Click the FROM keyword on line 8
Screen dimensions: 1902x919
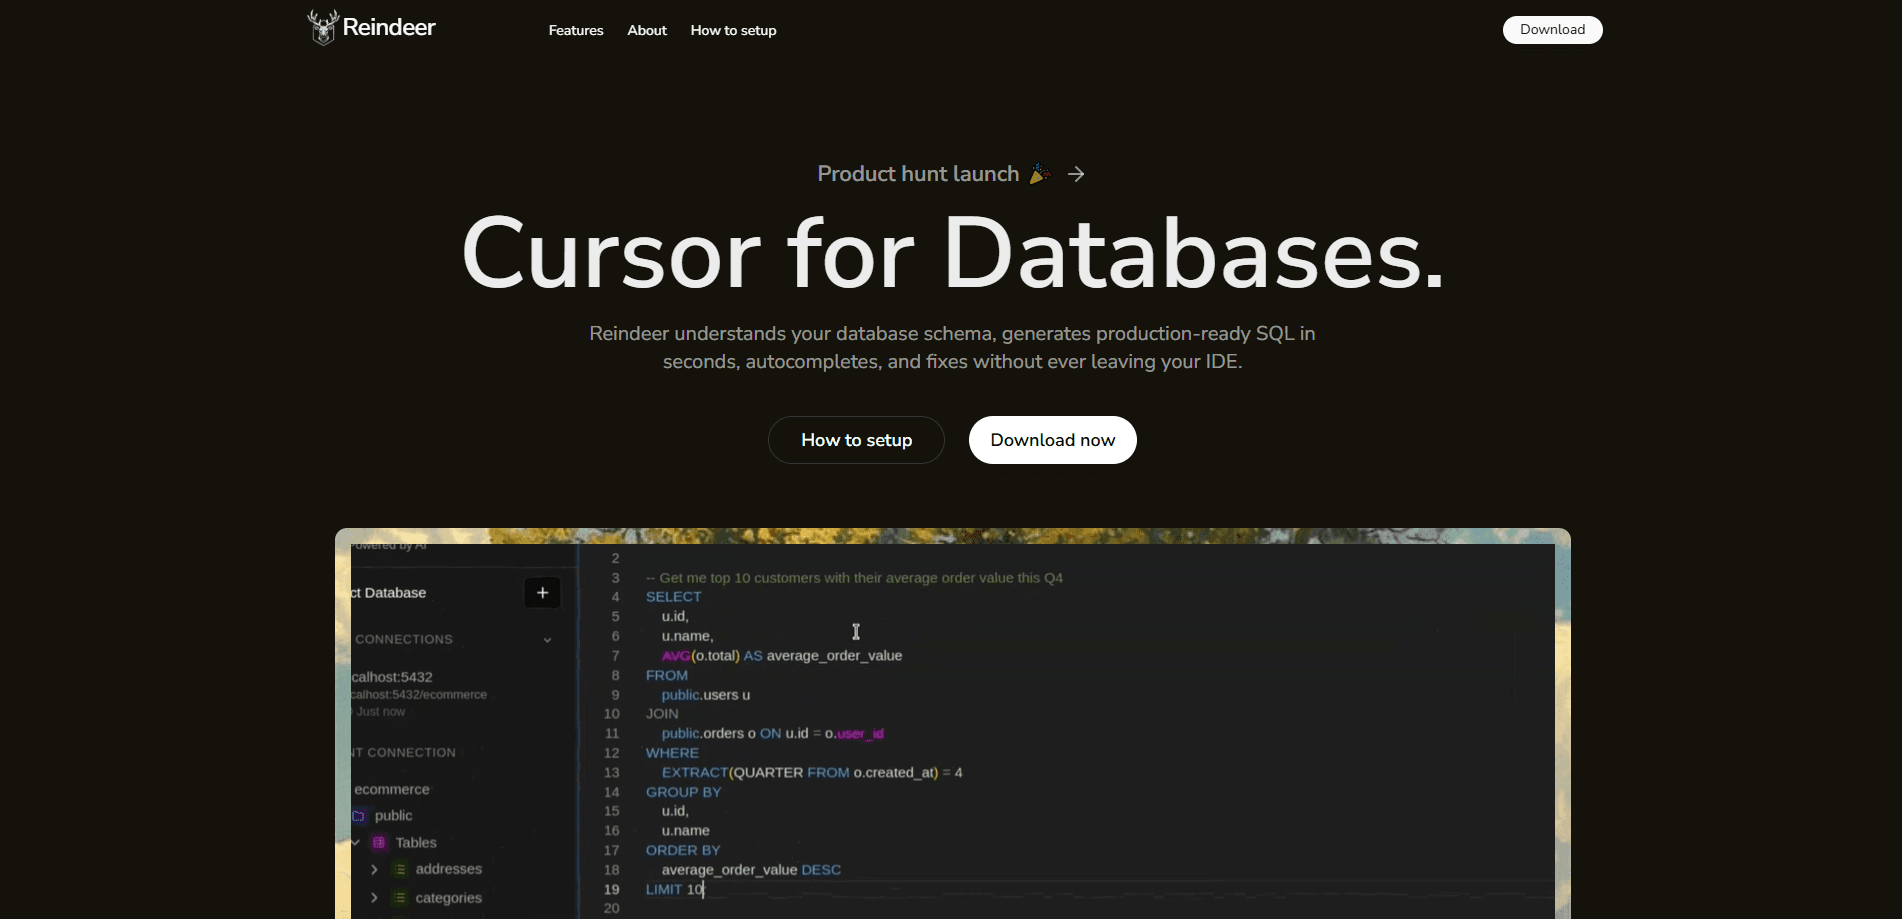click(x=666, y=675)
